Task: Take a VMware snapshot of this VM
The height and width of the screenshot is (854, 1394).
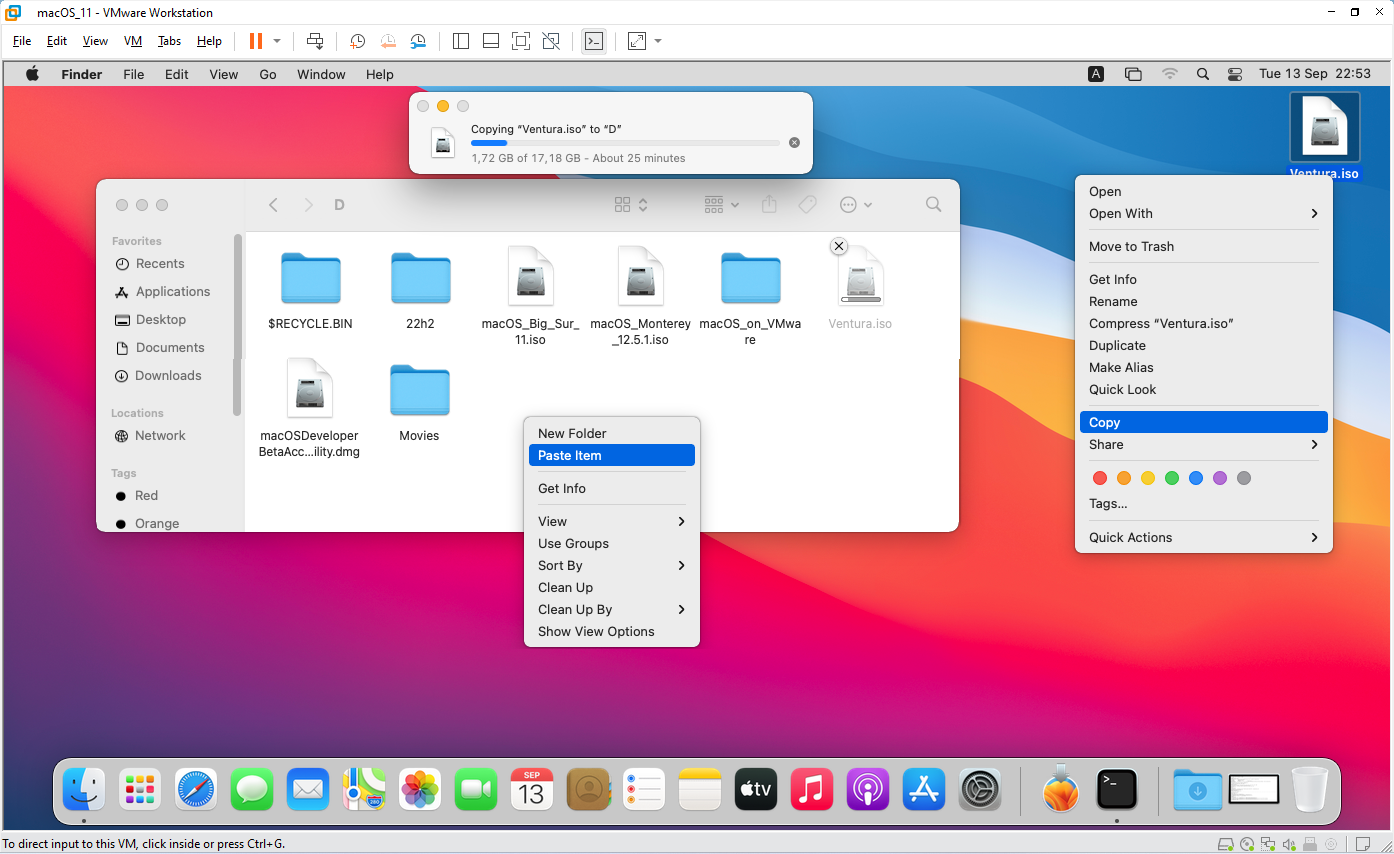Action: 358,41
